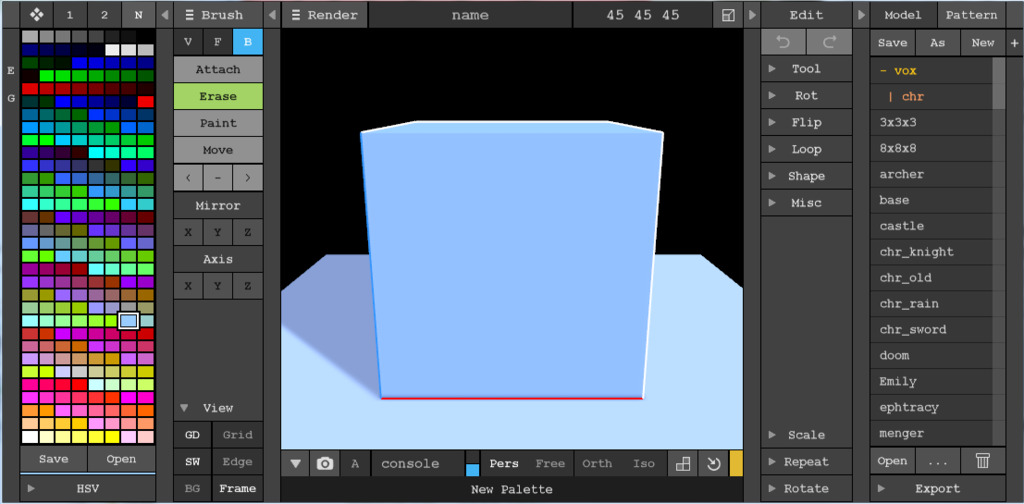Click the undo arrow icon
This screenshot has width=1024, height=504.
tap(784, 42)
